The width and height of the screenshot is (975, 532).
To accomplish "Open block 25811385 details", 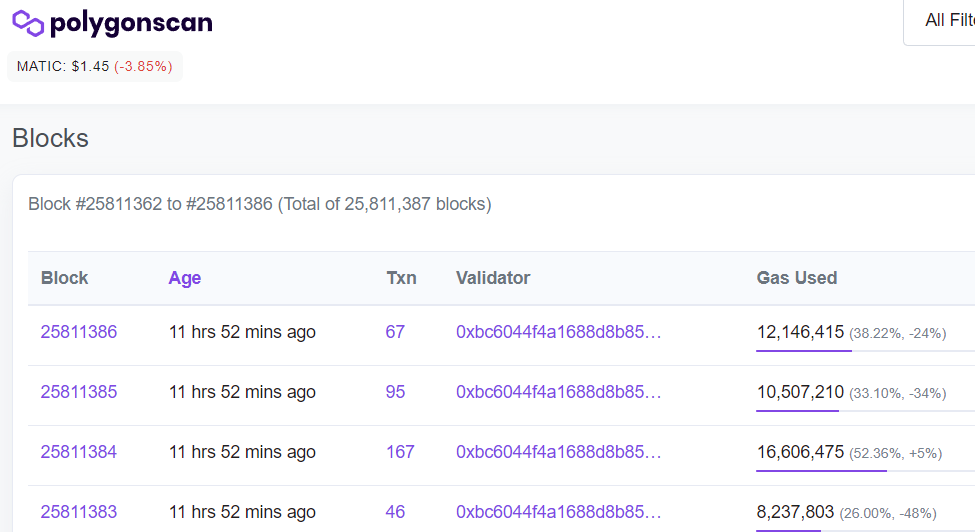I will point(79,392).
